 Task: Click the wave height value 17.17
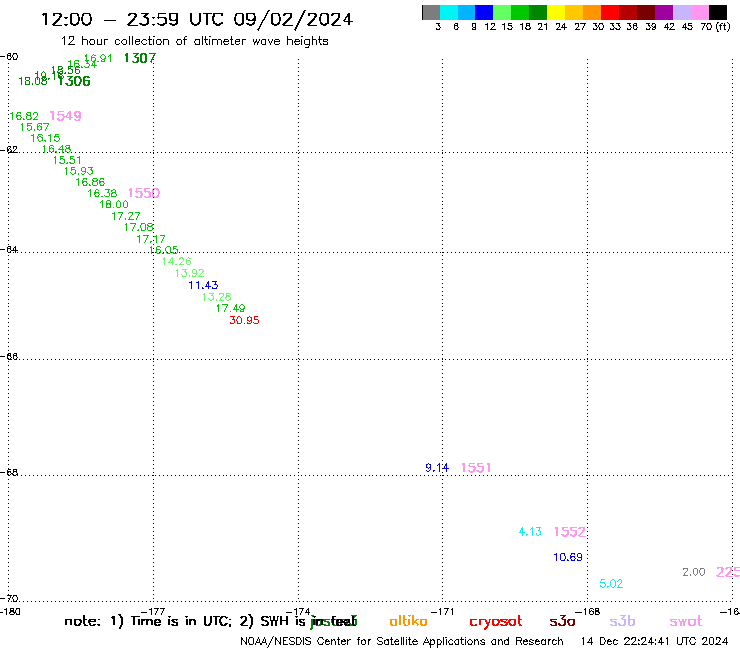[x=151, y=240]
